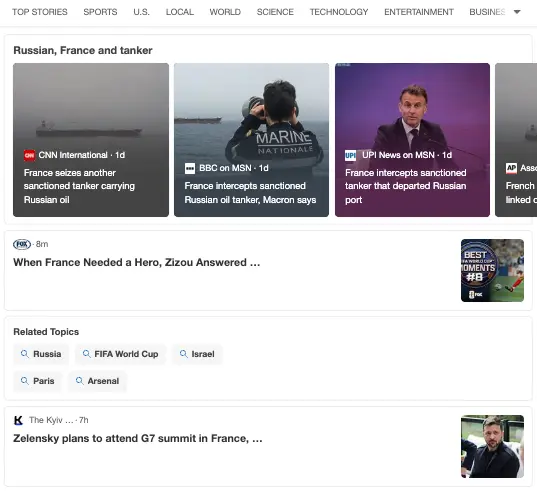Click the search icon on Arsenal topic
The image size is (537, 491).
pyautogui.click(x=79, y=381)
